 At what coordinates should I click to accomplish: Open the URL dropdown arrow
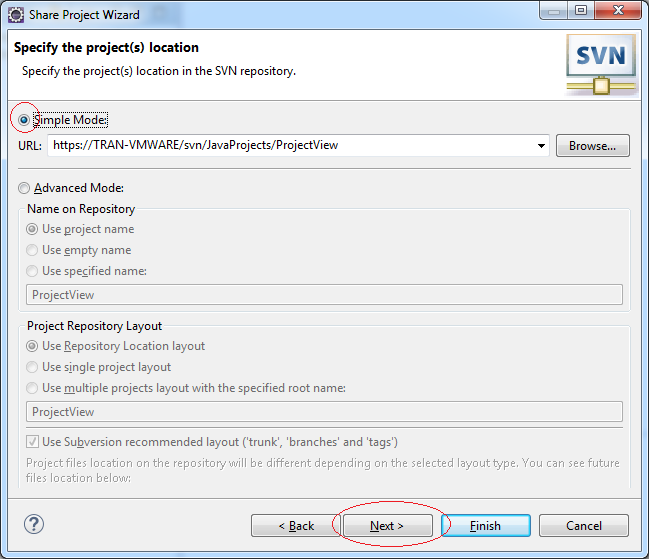(x=541, y=146)
